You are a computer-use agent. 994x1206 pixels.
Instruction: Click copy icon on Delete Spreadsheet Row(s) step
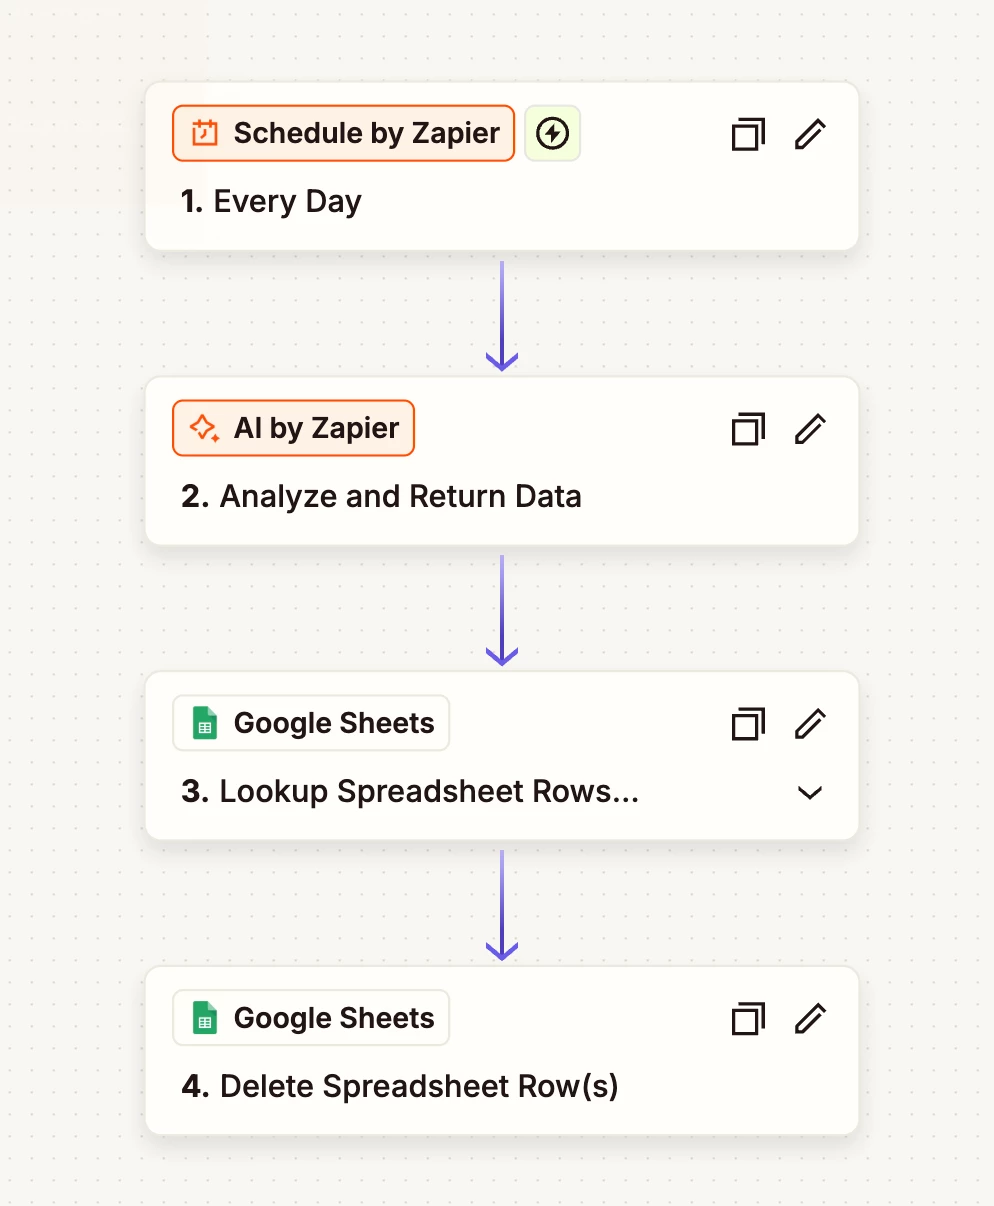tap(748, 1018)
